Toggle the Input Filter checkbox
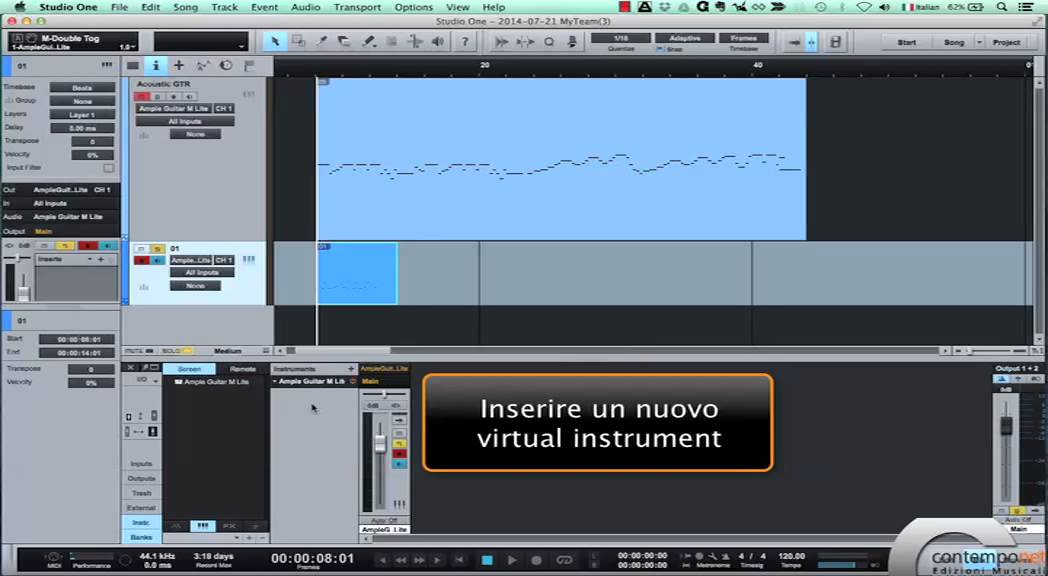 pos(108,168)
